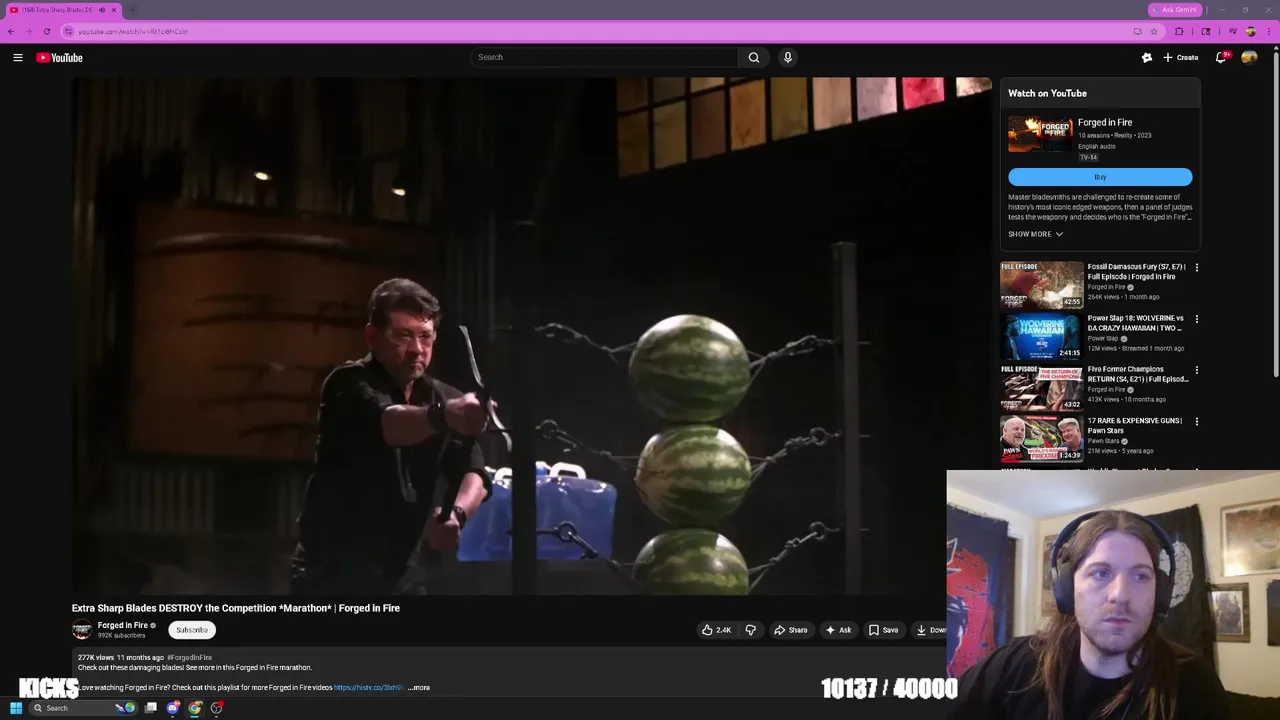1280x720 pixels.
Task: Open the YouTube hamburger guide menu
Action: (x=18, y=58)
